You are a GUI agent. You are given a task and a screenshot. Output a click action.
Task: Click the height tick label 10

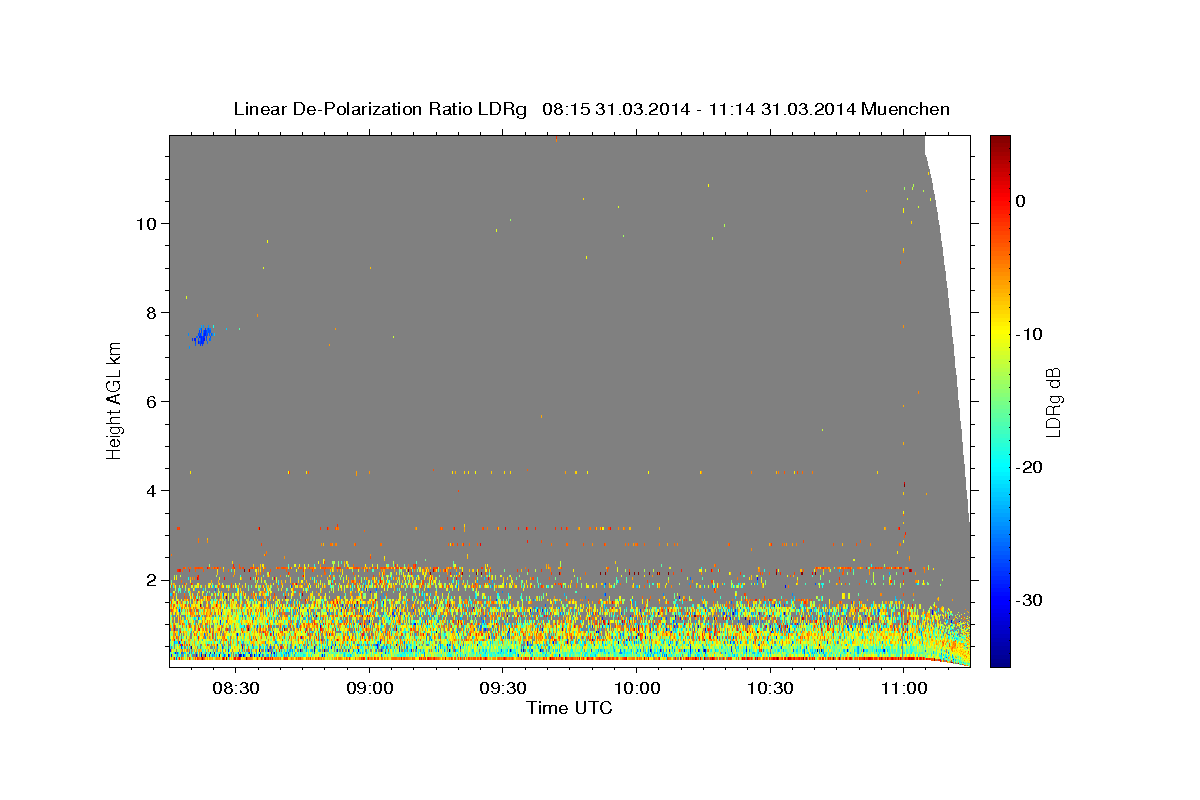click(x=147, y=223)
